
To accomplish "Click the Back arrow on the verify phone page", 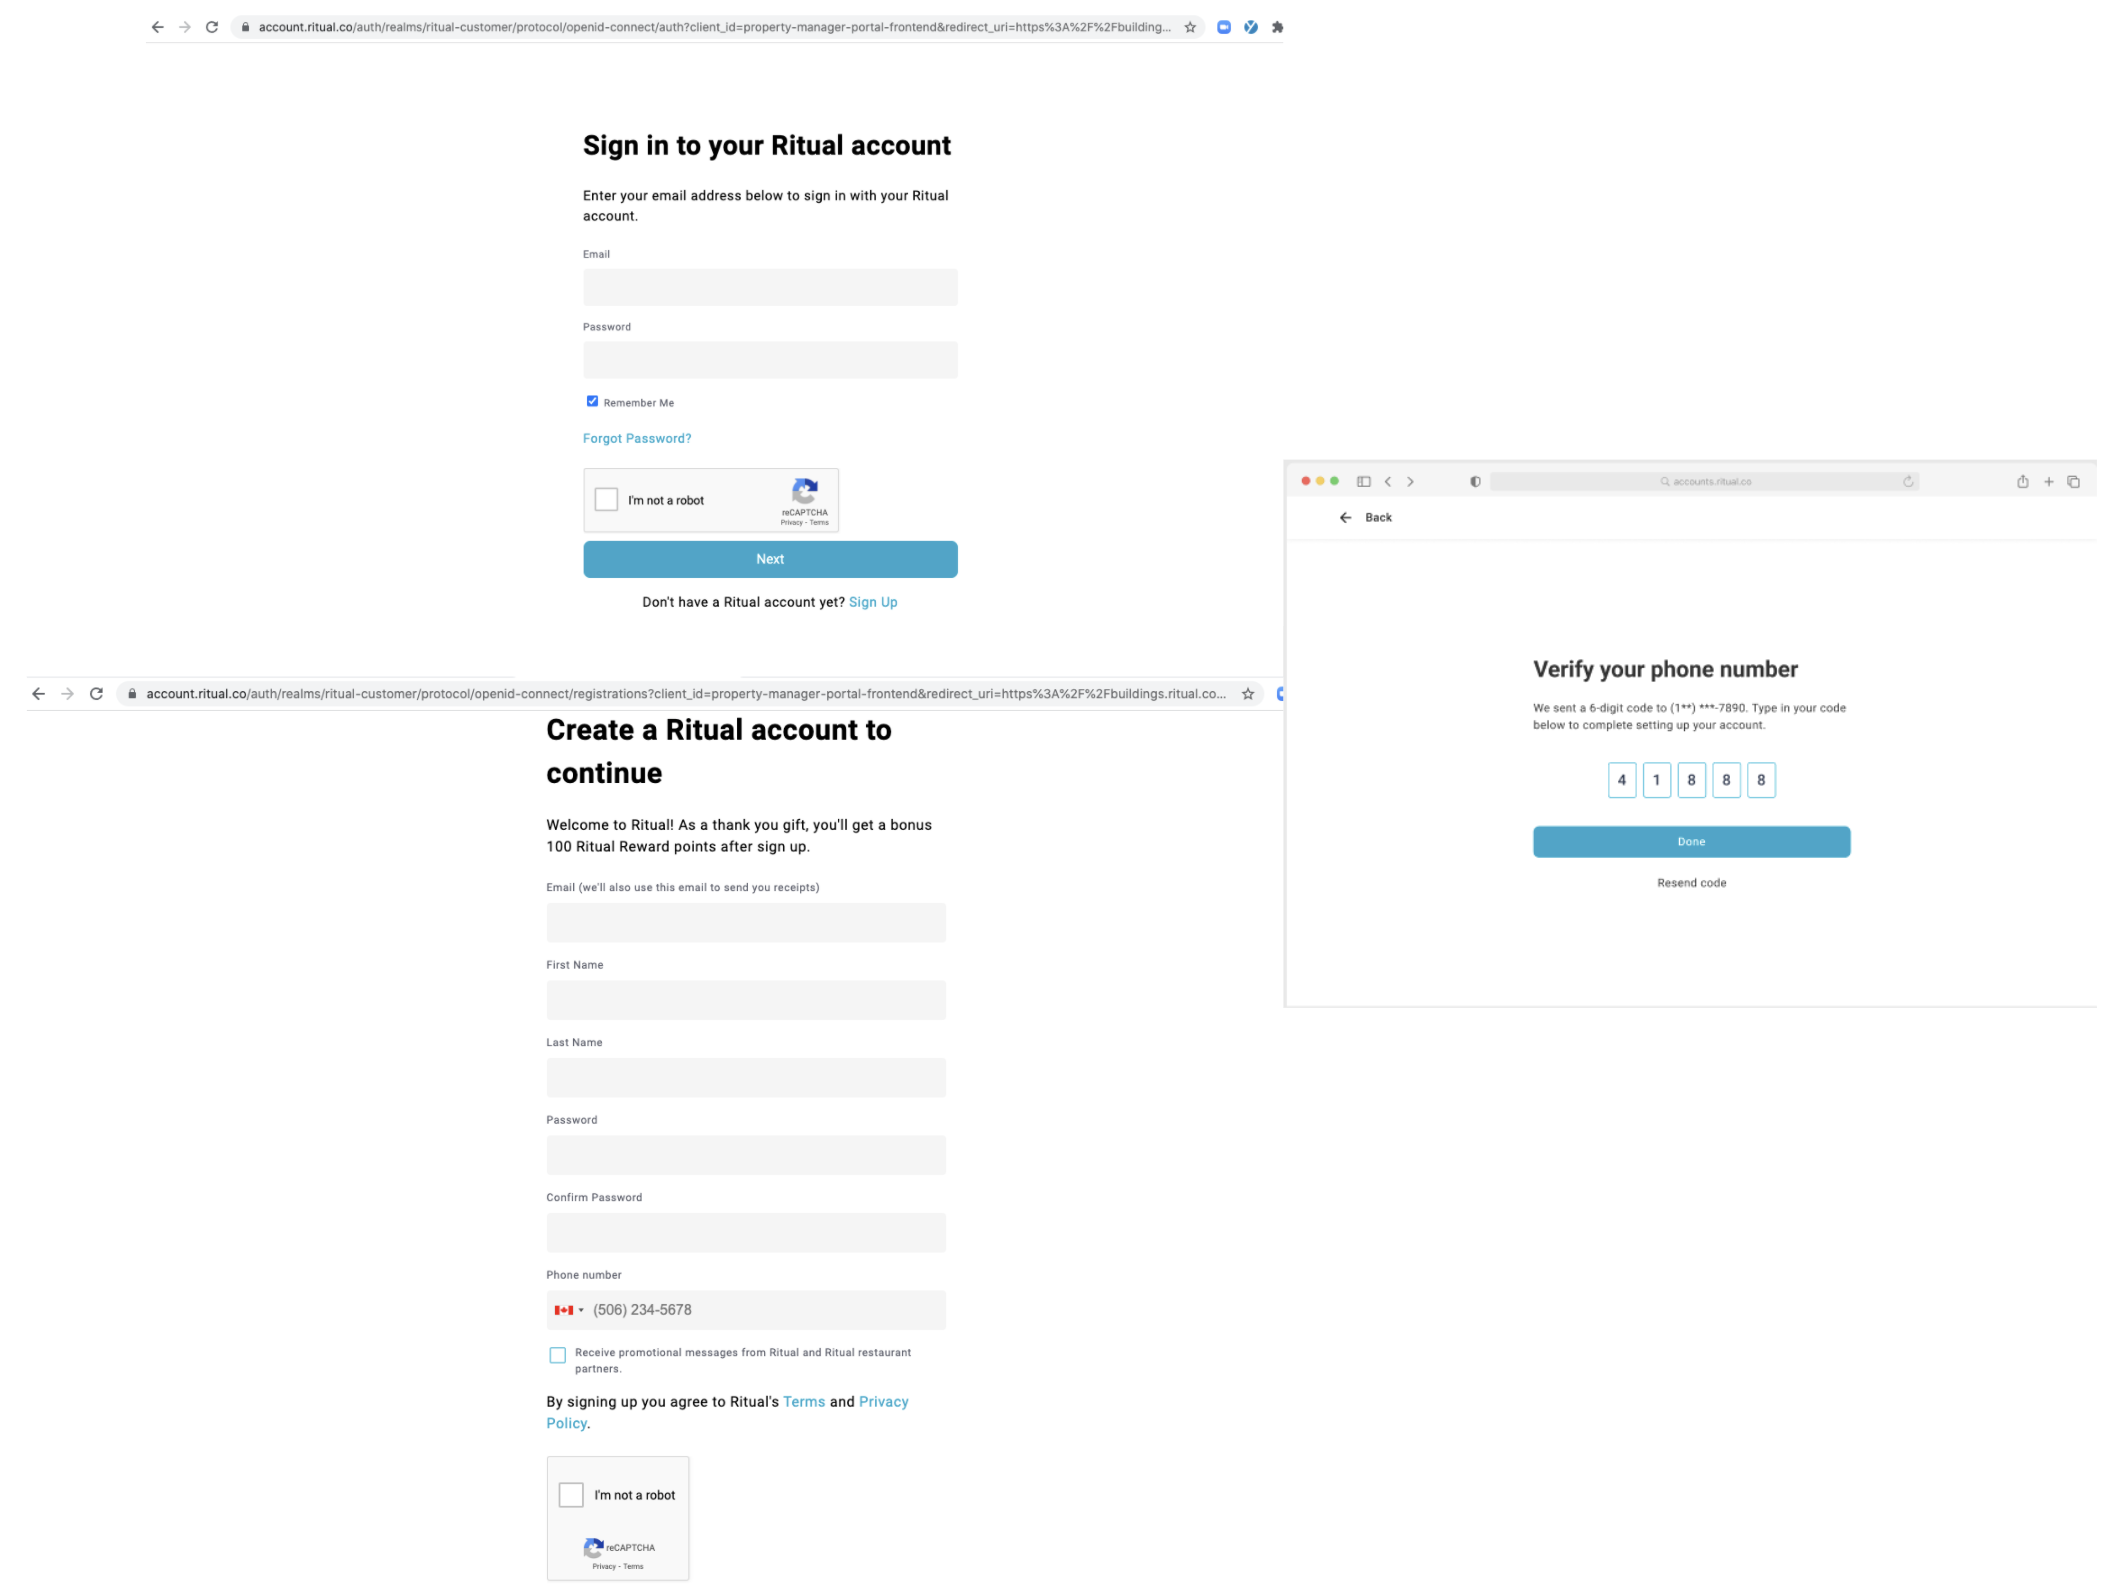I will [x=1346, y=518].
